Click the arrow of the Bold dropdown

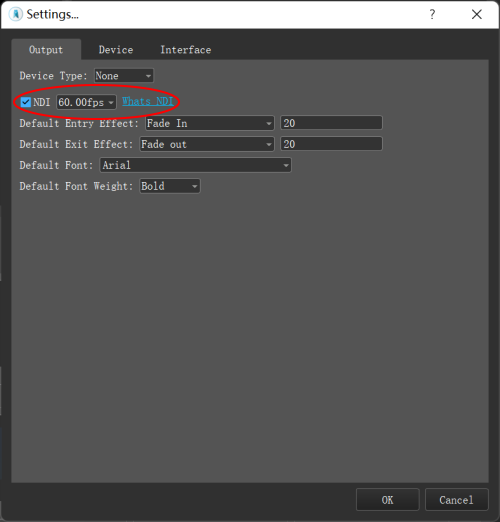click(x=195, y=186)
